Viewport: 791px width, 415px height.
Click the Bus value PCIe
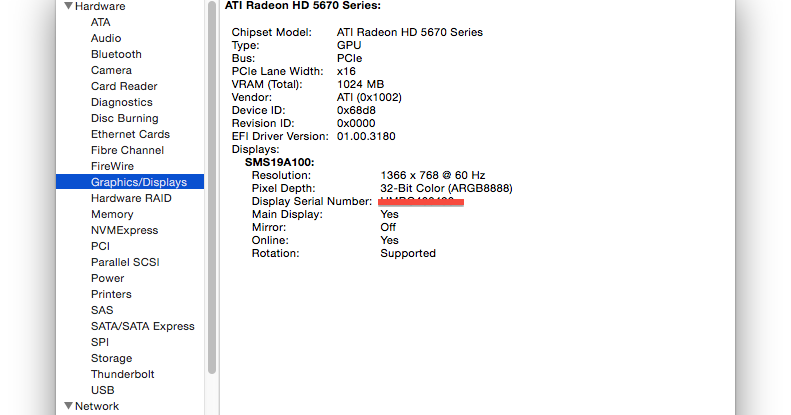(350, 58)
